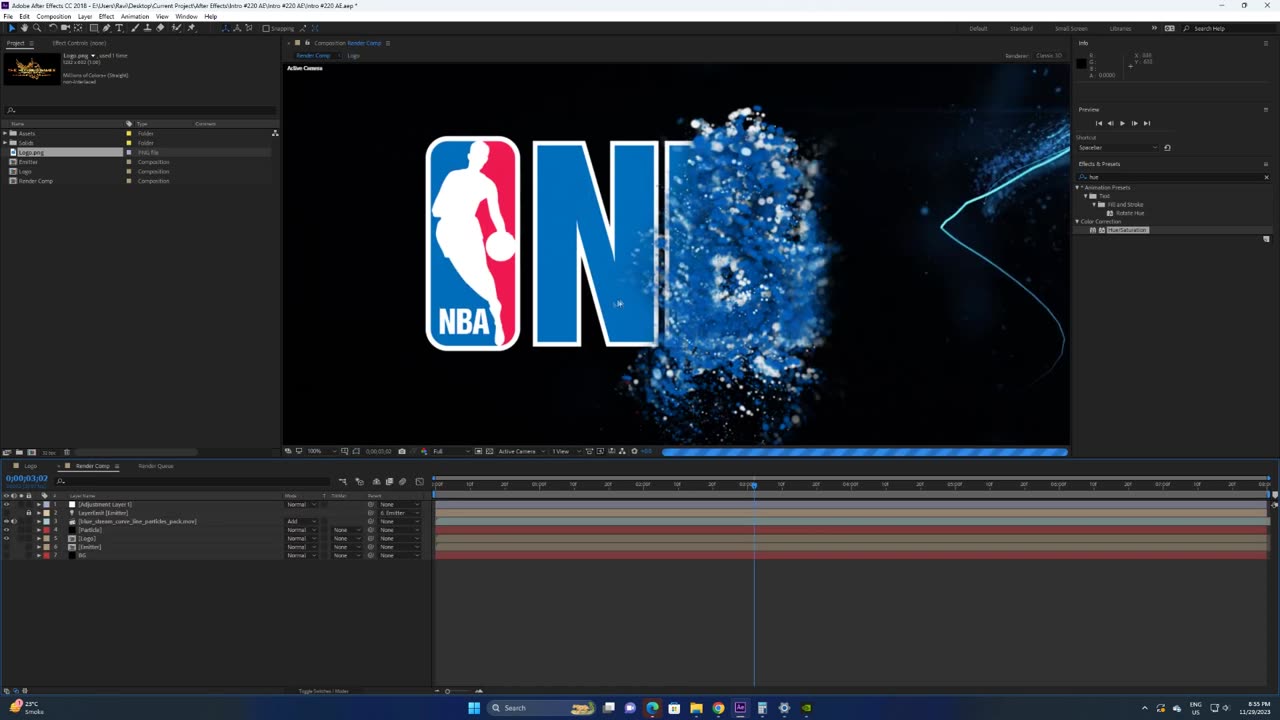Click the Local Axis Mode icon

pos(226,28)
